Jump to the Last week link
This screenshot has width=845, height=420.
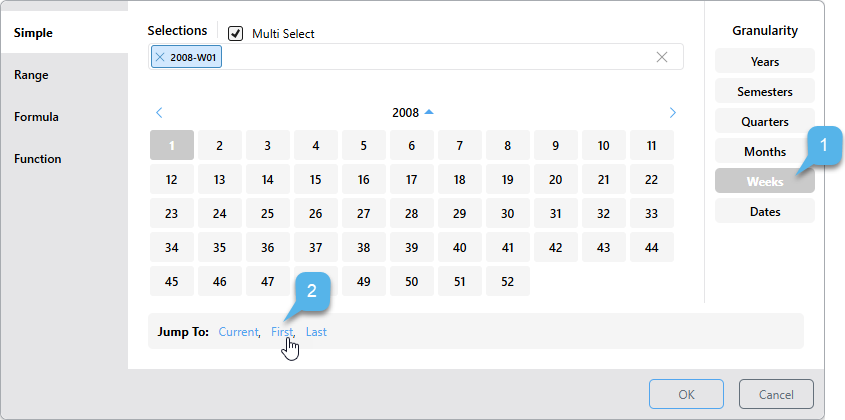click(x=316, y=332)
